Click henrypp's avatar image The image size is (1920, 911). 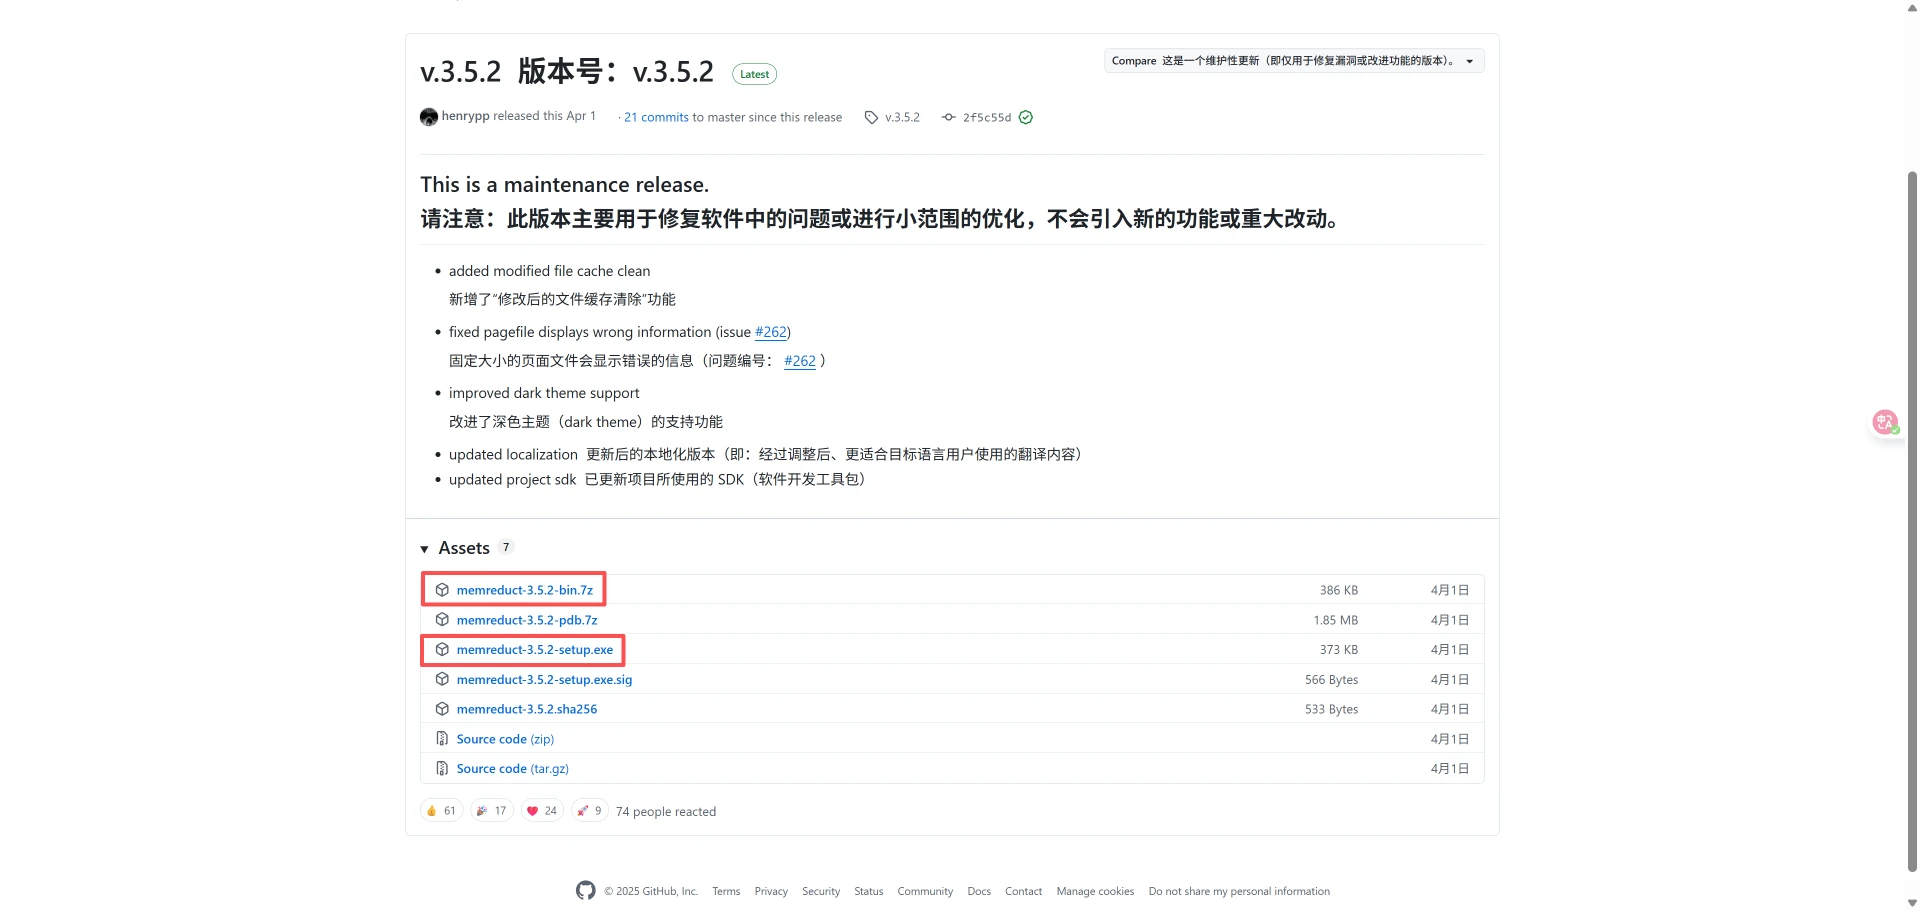429,117
